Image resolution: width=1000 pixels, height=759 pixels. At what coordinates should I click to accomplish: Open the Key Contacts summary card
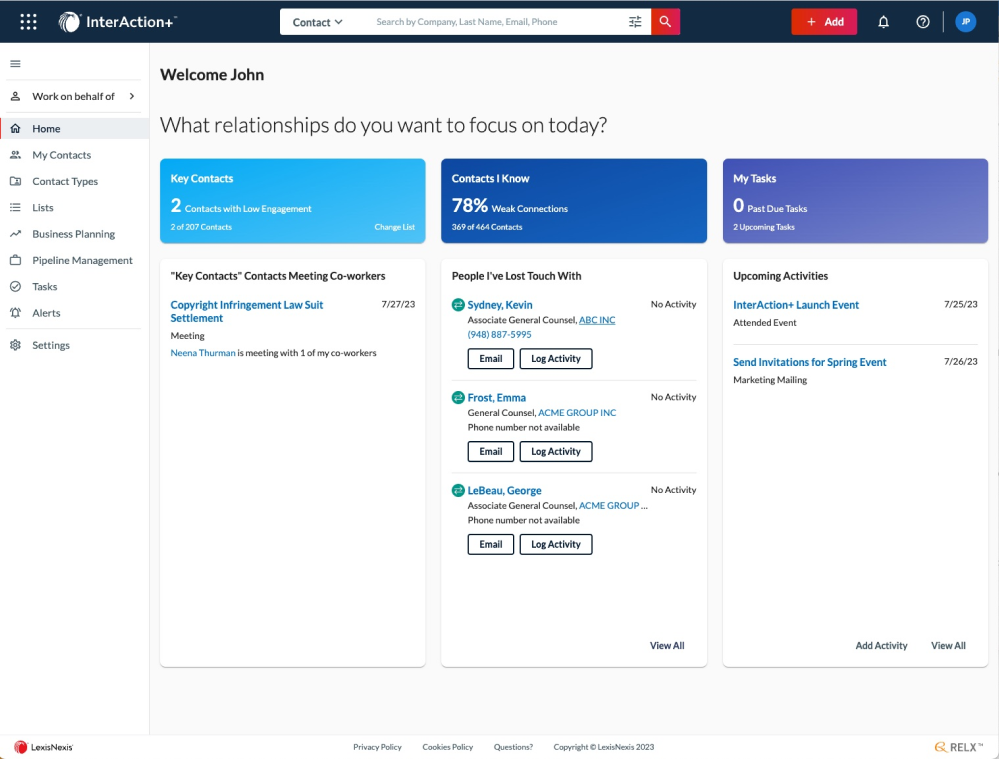[x=293, y=201]
